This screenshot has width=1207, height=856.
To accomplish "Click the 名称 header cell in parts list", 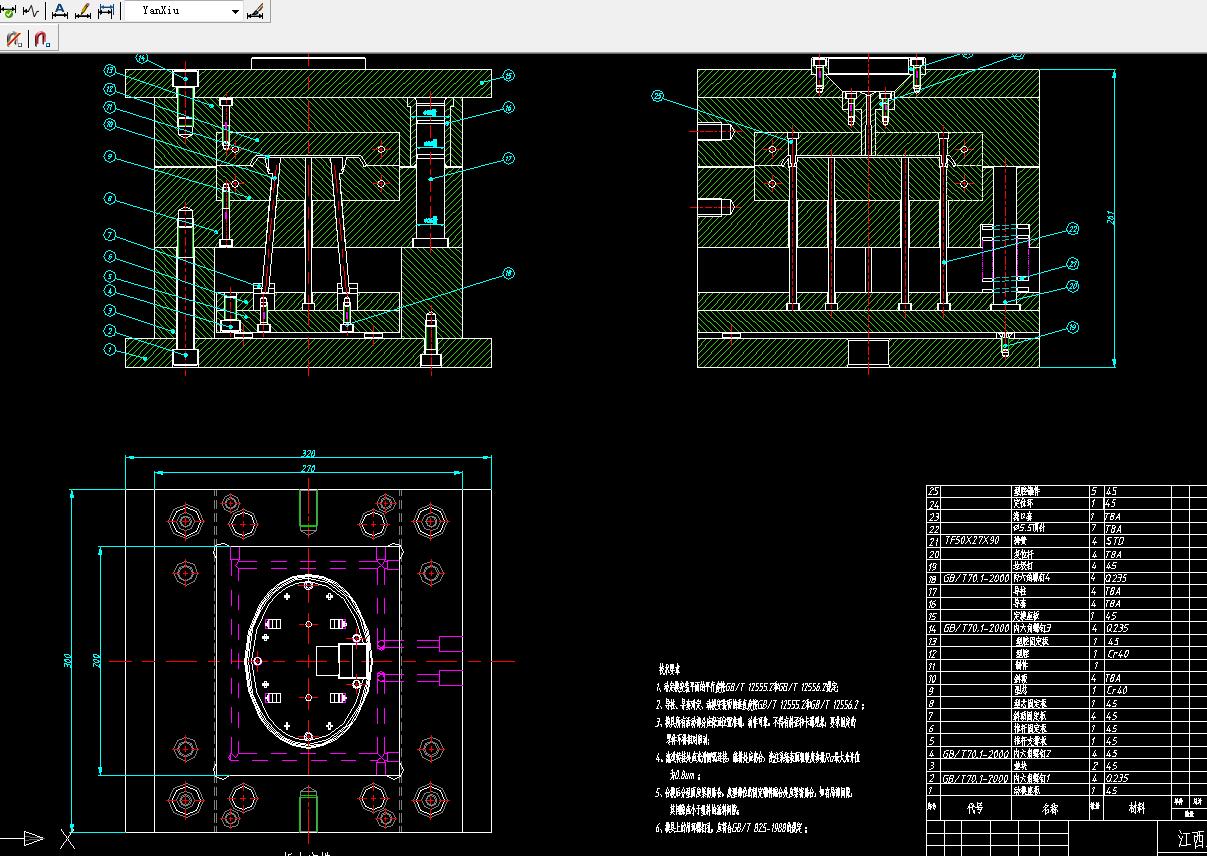I will 1050,806.
